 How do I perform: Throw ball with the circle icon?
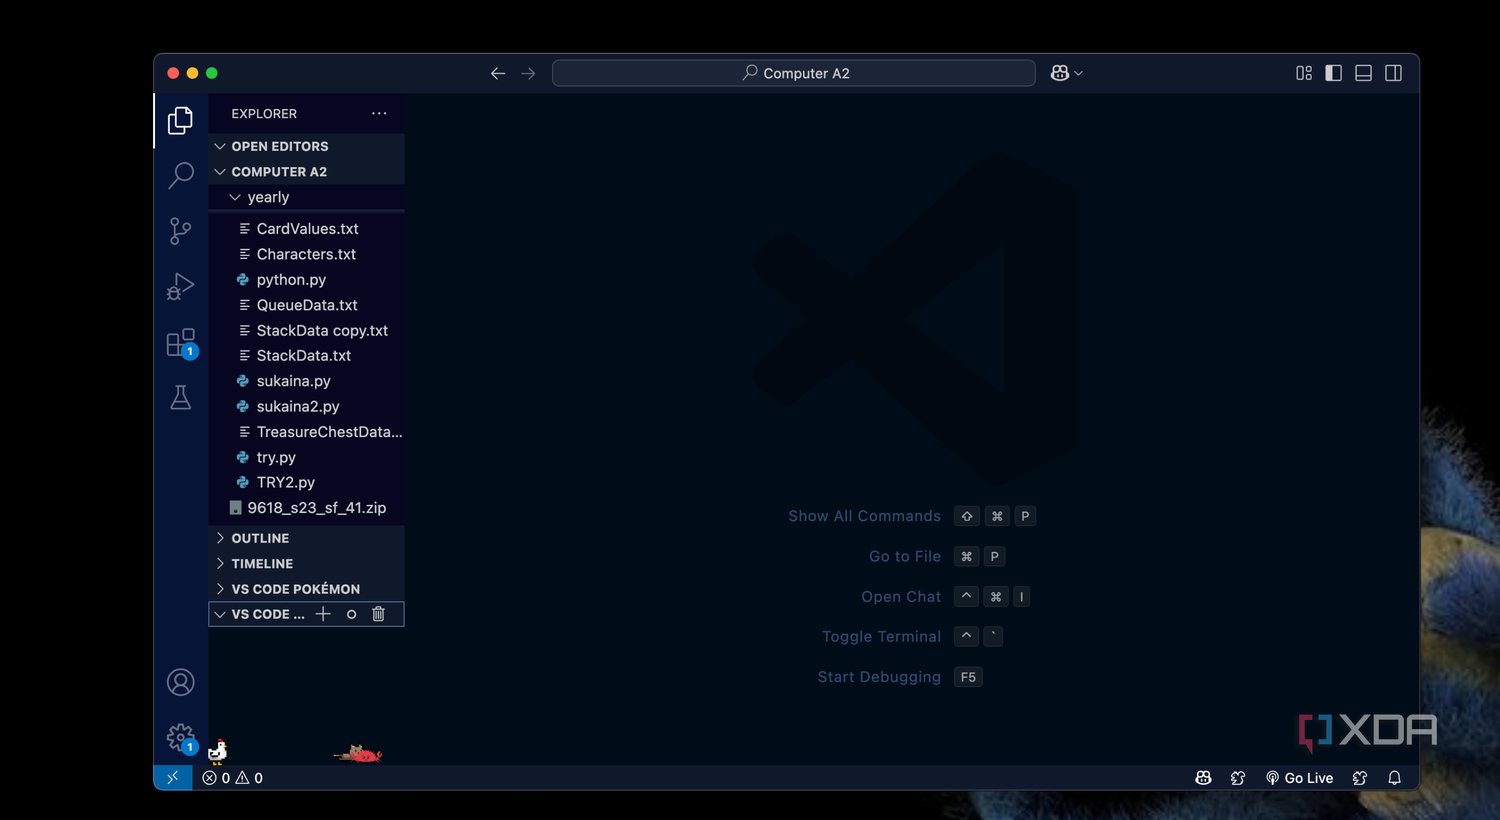[x=351, y=614]
